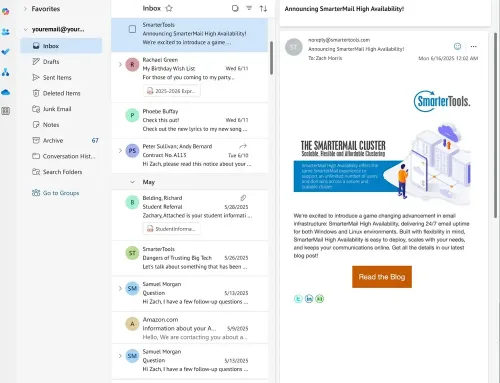Click the SmarterMail Cluster banner image

tap(382, 165)
